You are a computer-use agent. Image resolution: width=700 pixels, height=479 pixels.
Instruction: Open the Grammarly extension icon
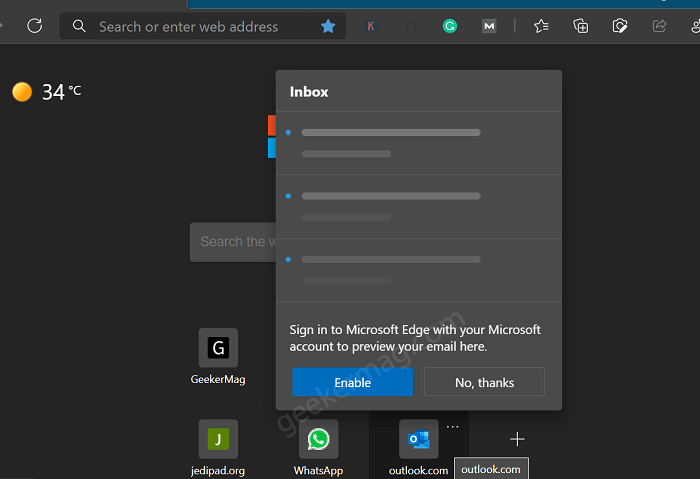(450, 26)
